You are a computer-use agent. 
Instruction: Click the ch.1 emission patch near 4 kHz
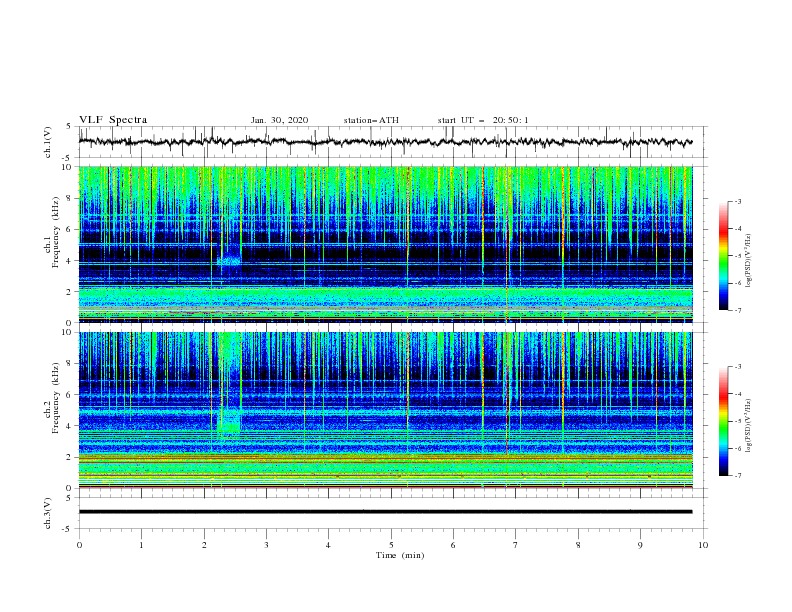(229, 260)
